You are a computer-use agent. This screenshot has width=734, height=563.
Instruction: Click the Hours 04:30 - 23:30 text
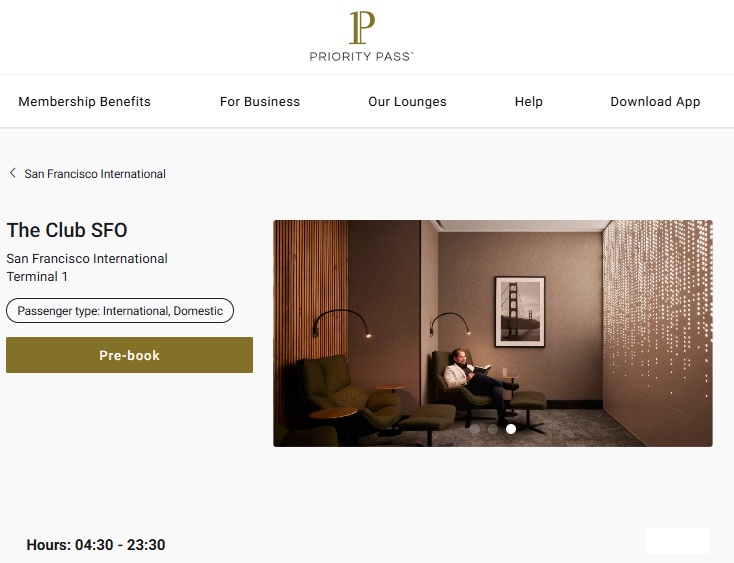(96, 545)
